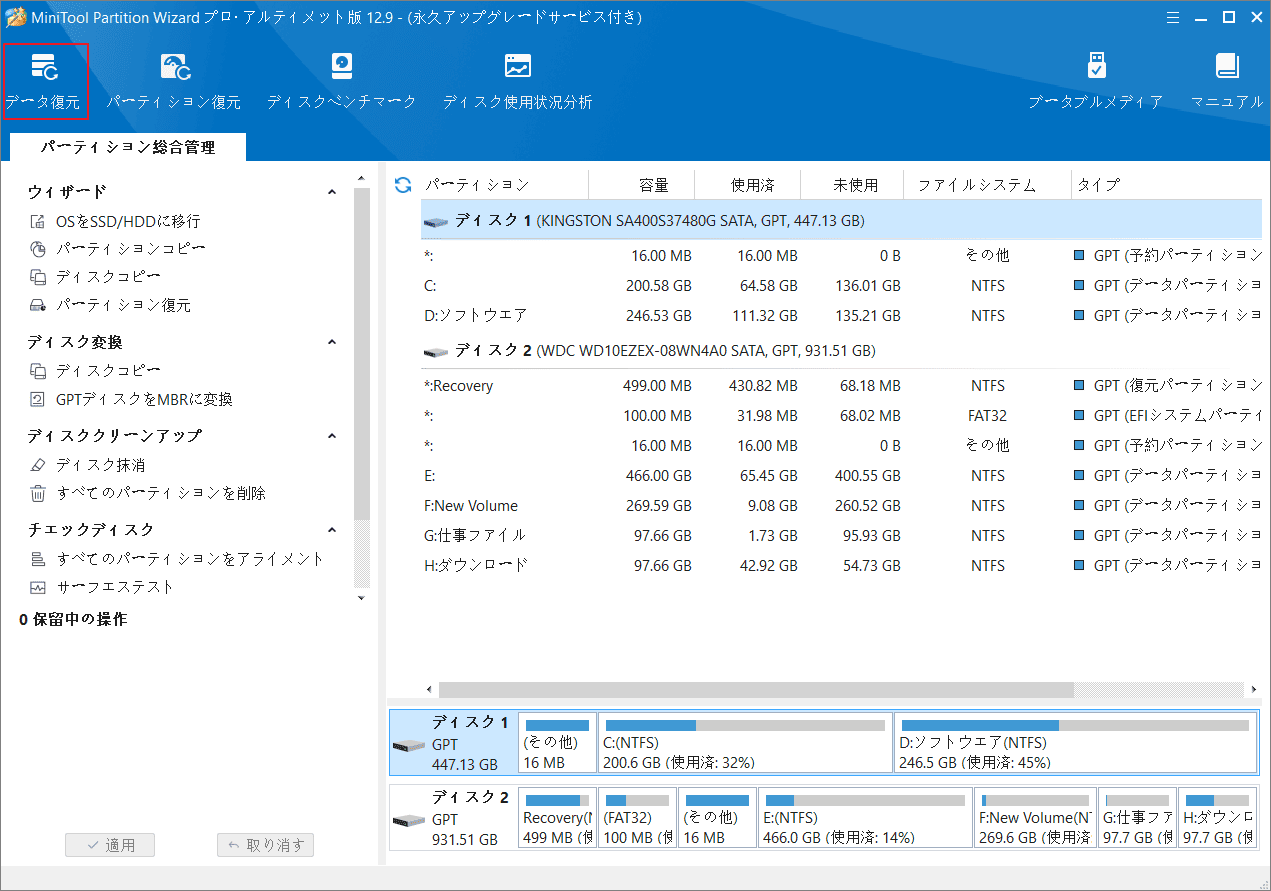Viewport: 1271px width, 891px height.
Task: Open the hamburger menu in title bar
Action: tap(1173, 17)
